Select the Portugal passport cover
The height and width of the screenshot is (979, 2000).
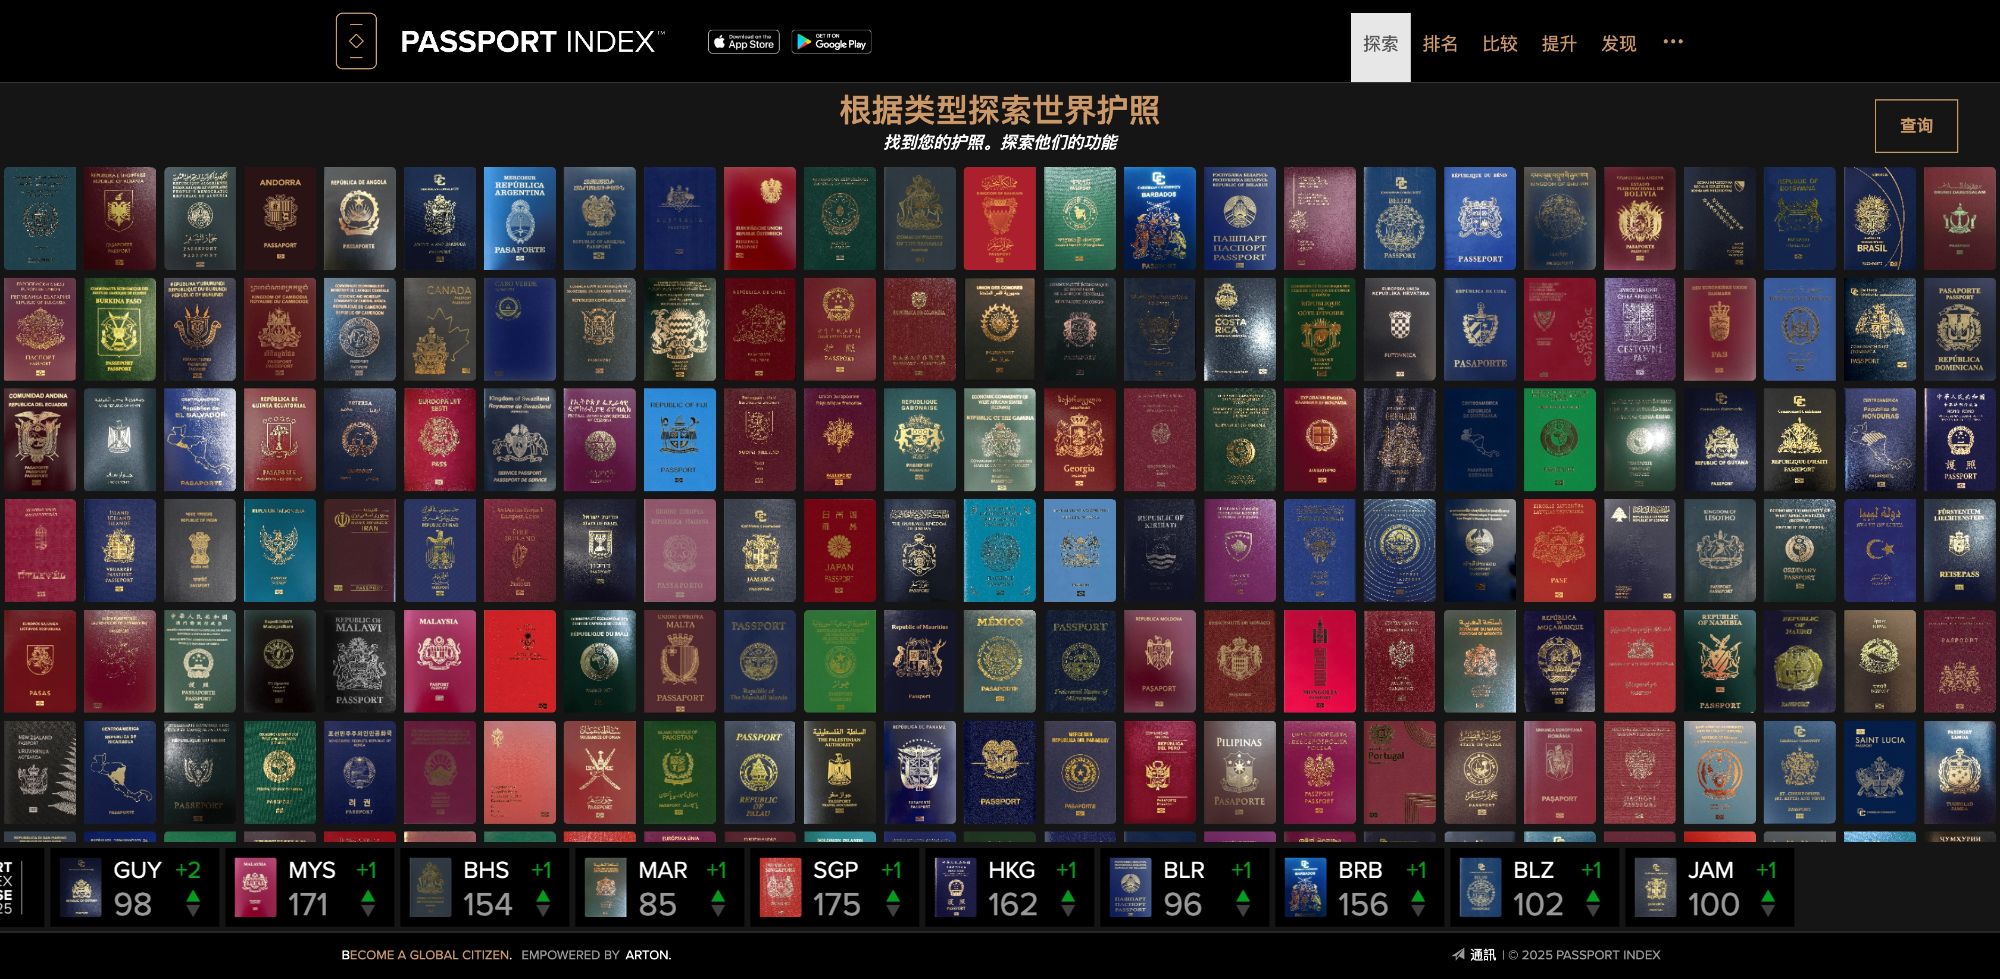1400,774
